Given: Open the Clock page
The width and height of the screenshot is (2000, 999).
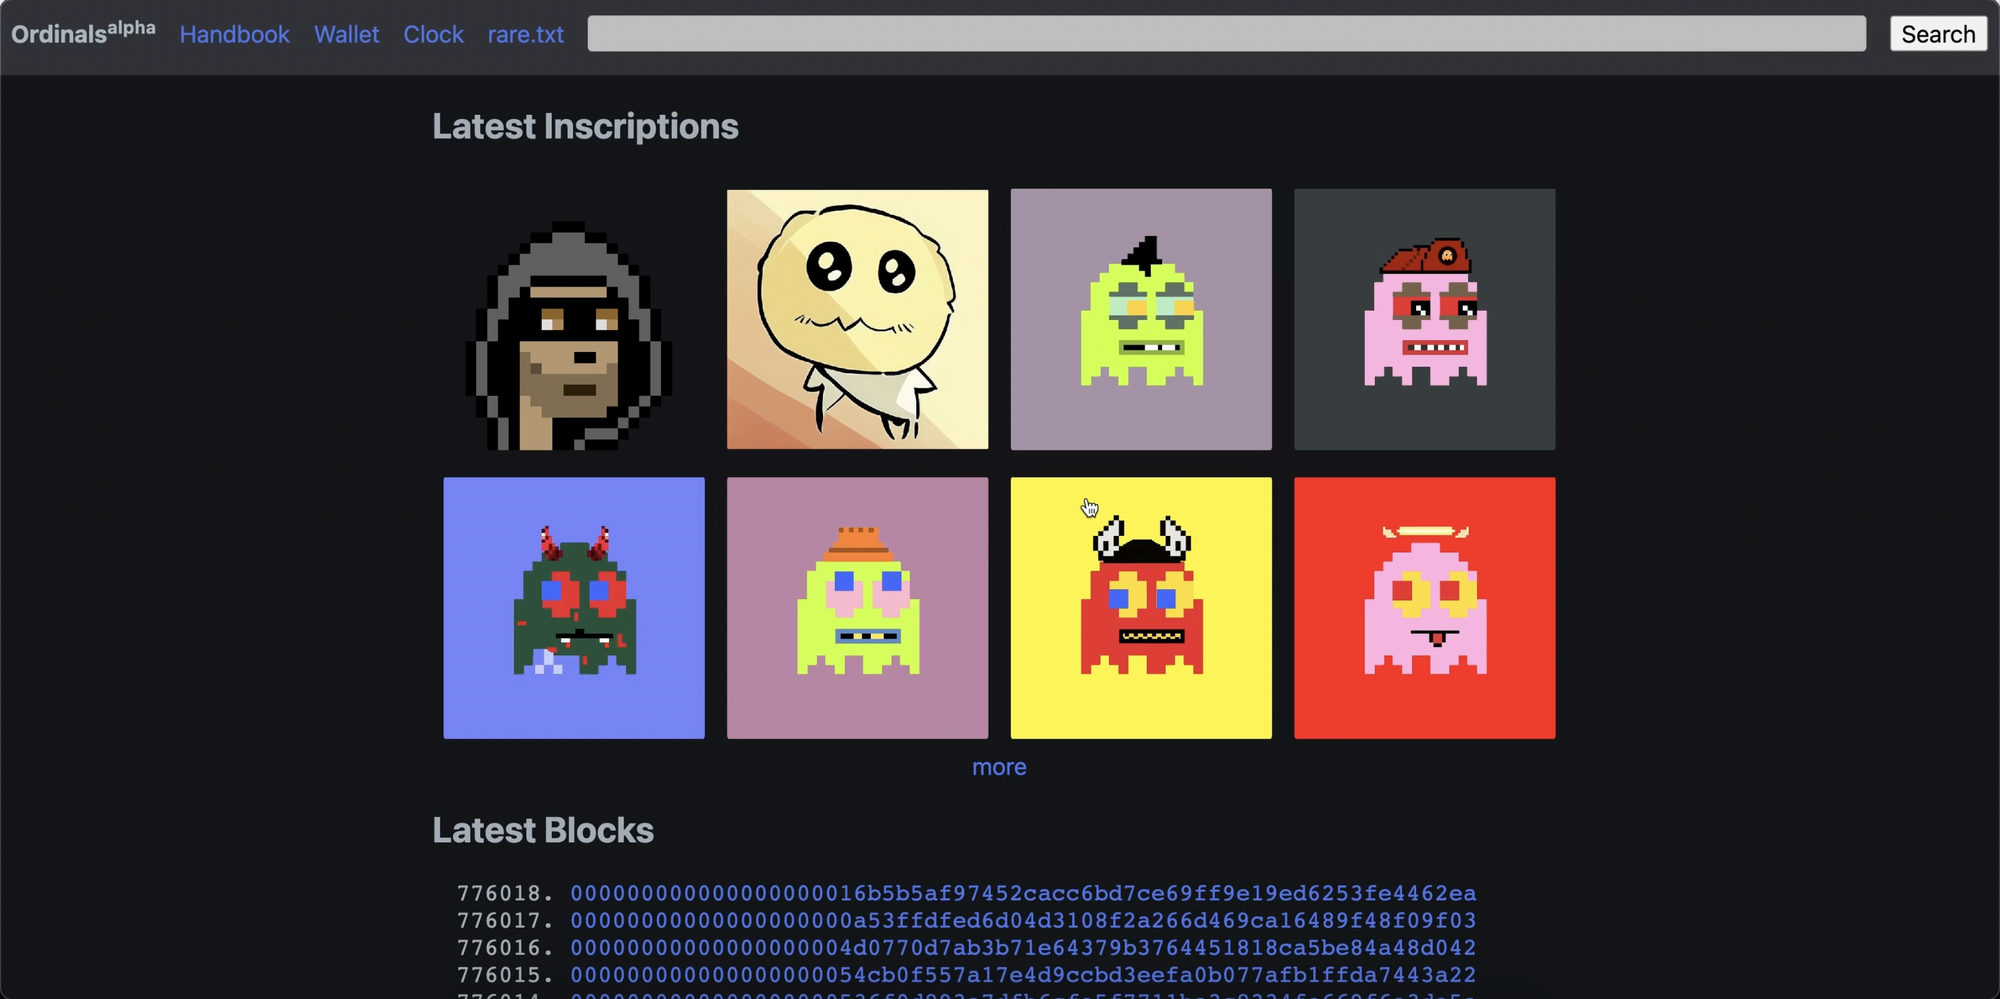Looking at the screenshot, I should click(x=433, y=34).
